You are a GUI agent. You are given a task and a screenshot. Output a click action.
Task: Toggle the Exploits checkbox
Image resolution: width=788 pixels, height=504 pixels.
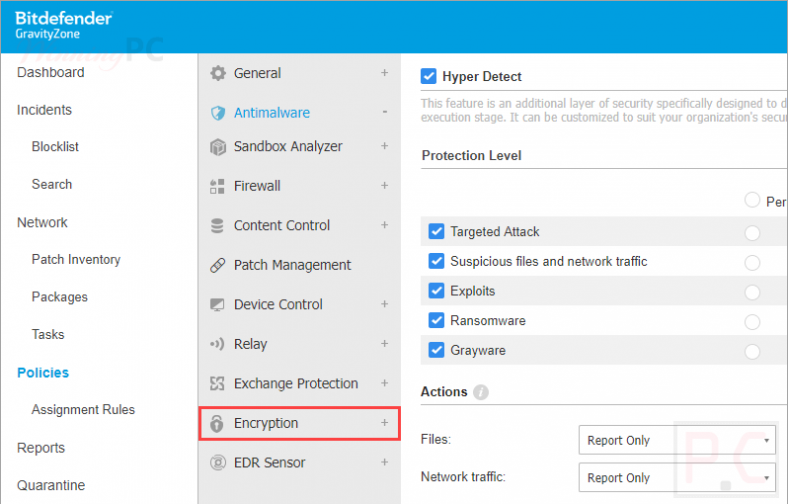[x=436, y=291]
